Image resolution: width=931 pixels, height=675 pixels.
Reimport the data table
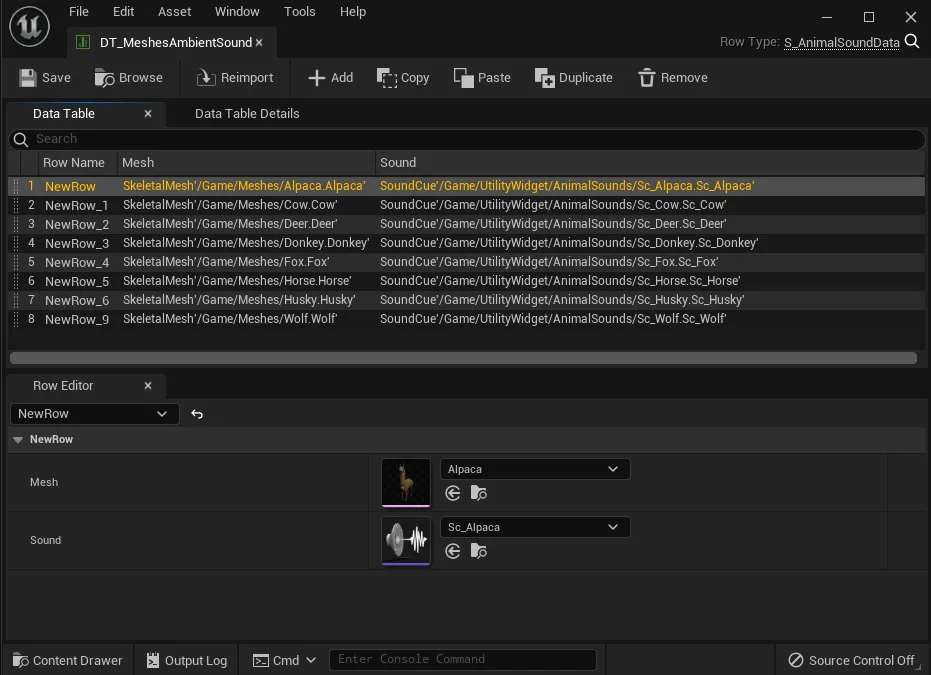point(235,78)
